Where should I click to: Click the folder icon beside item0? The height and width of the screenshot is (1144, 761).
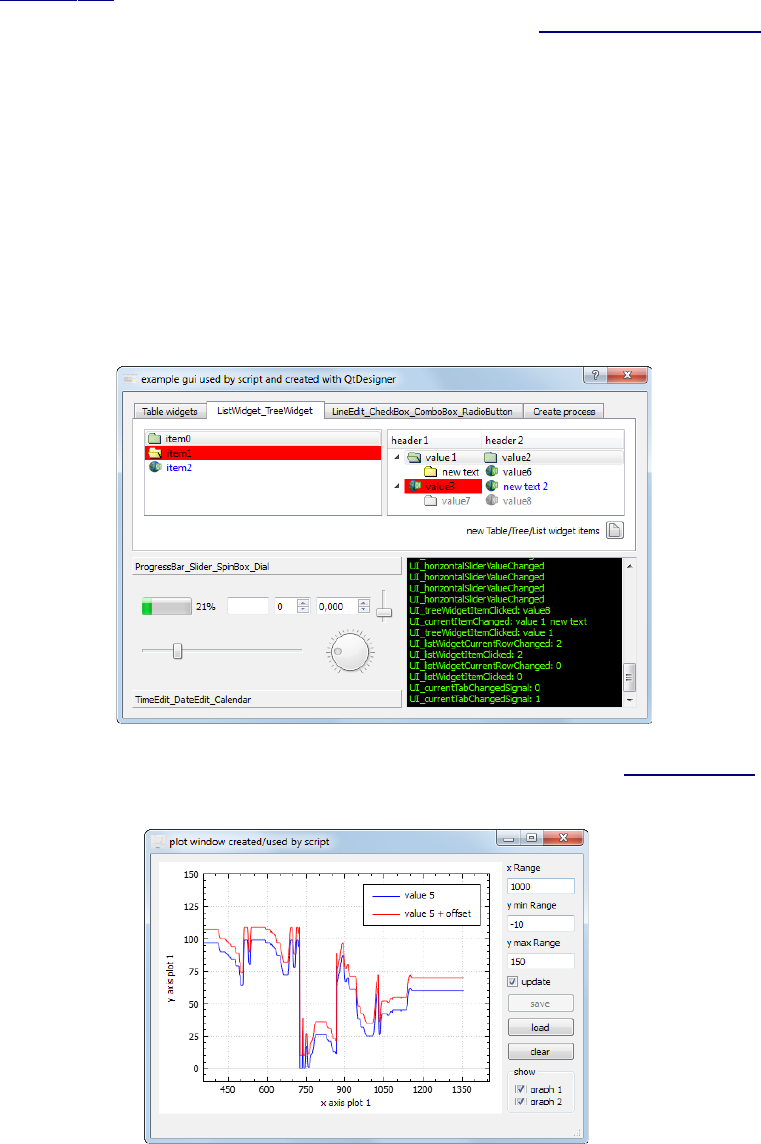pos(154,438)
